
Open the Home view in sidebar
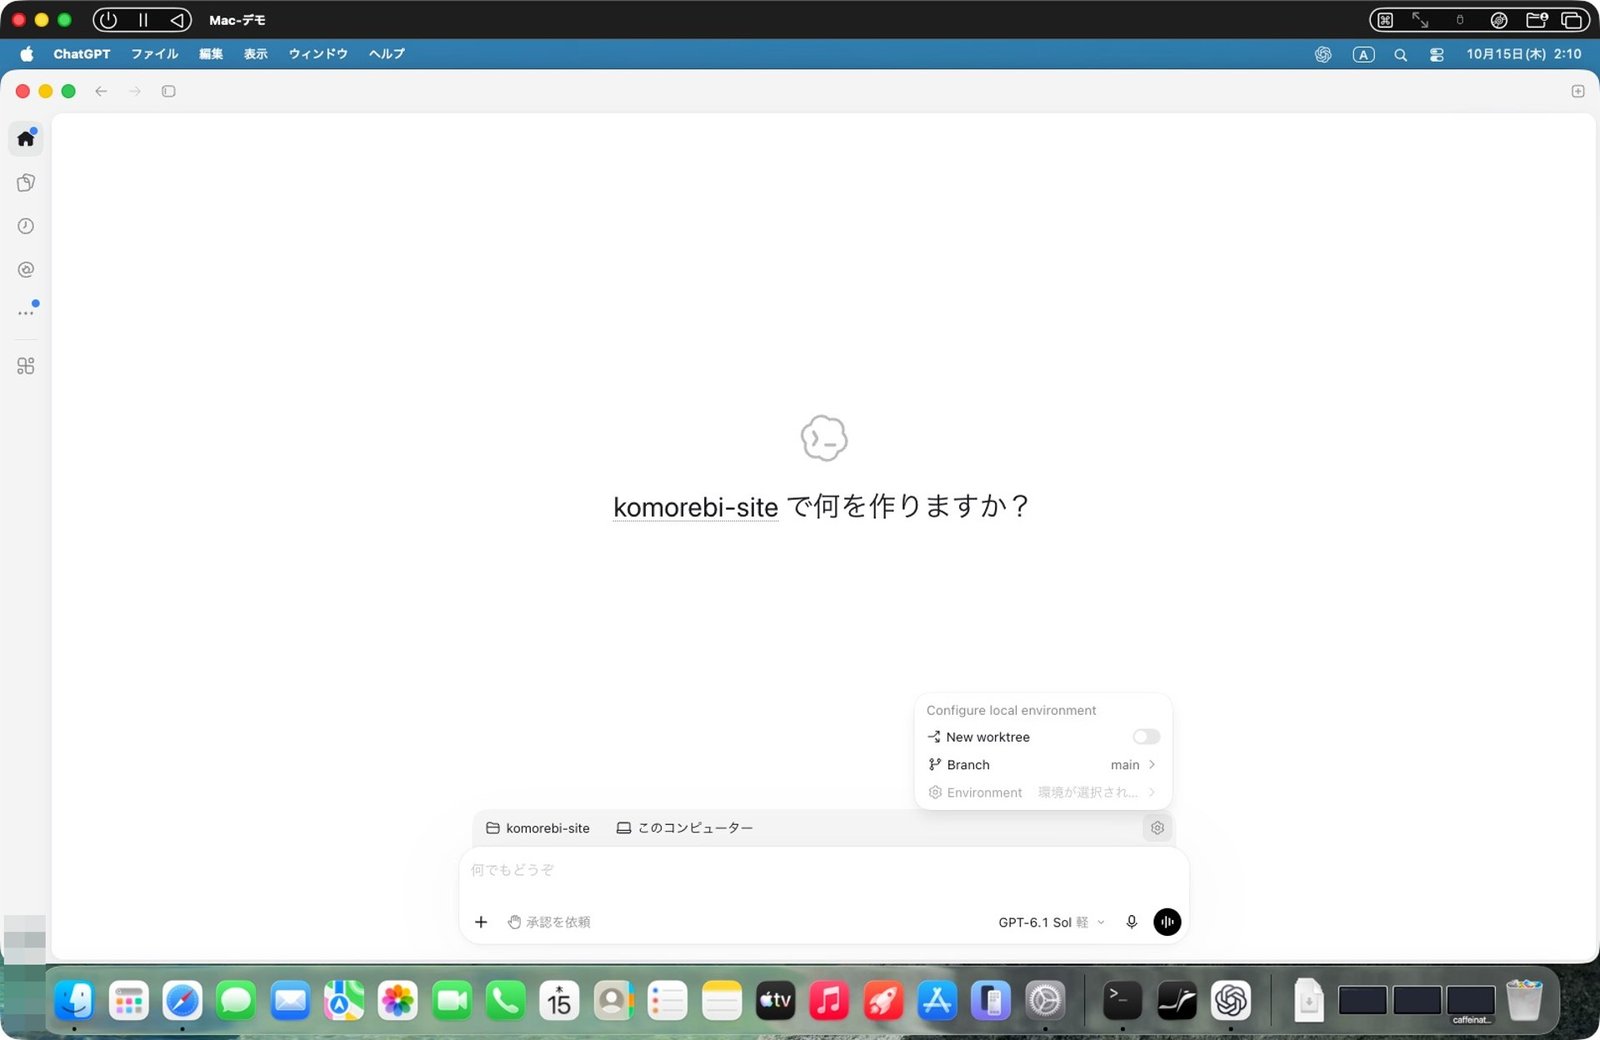pyautogui.click(x=26, y=138)
